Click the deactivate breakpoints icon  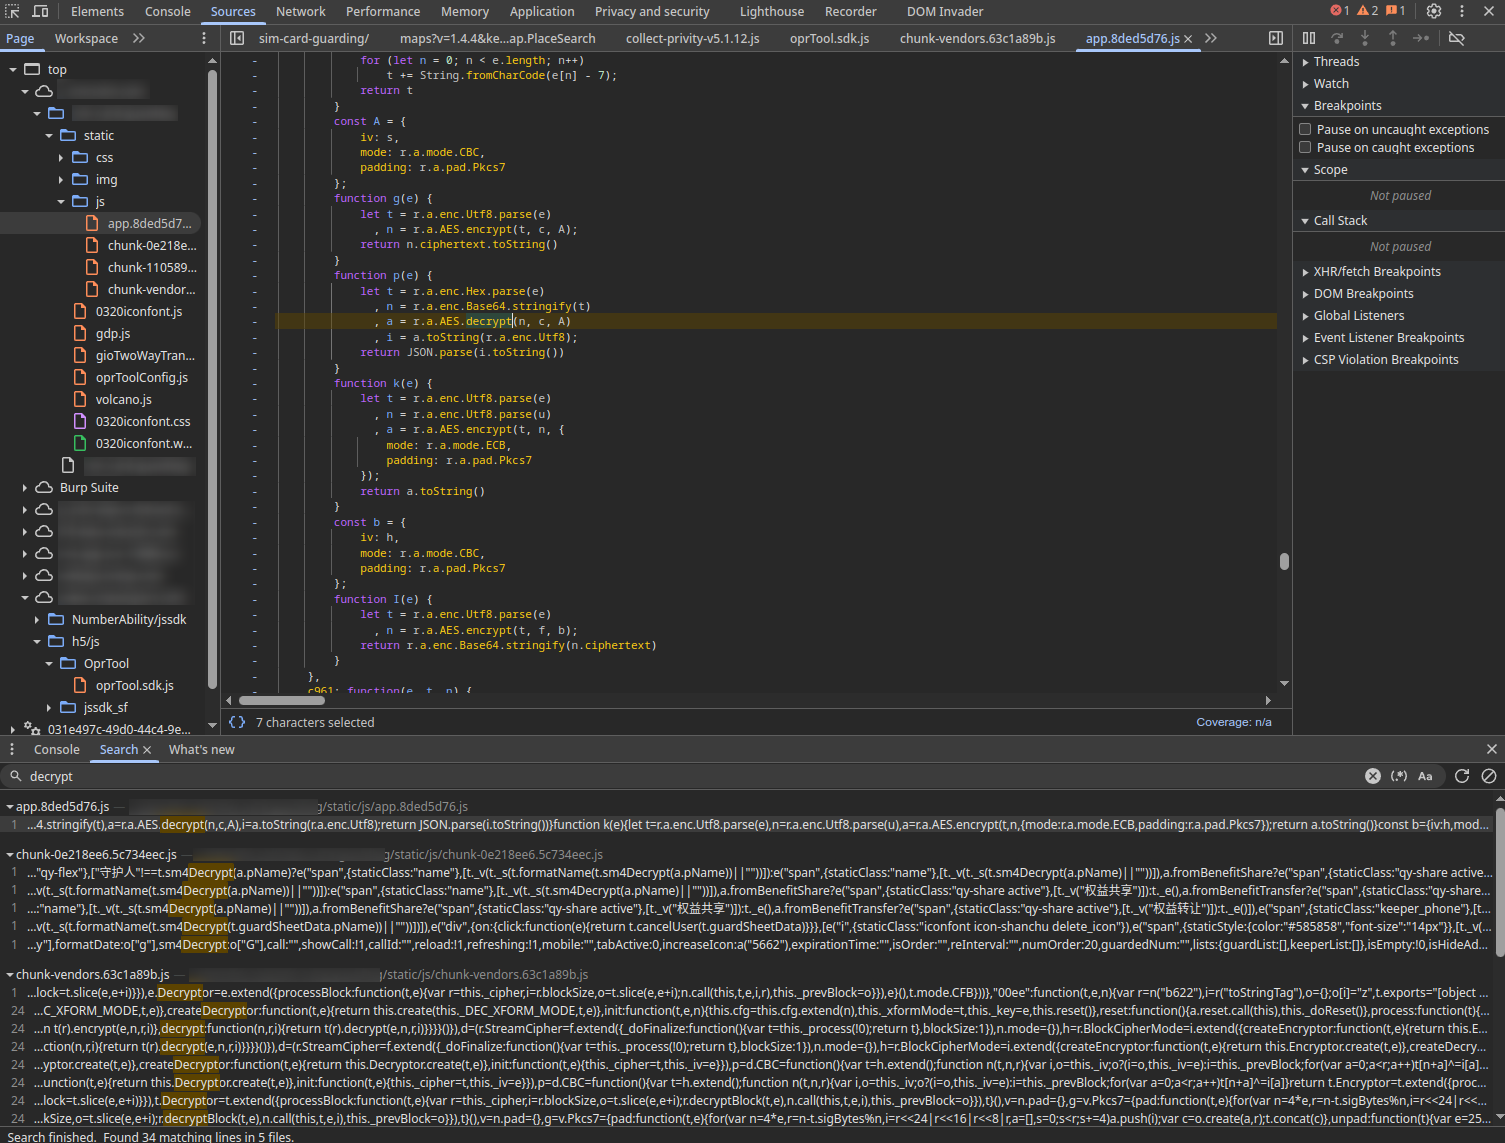[x=1456, y=38]
